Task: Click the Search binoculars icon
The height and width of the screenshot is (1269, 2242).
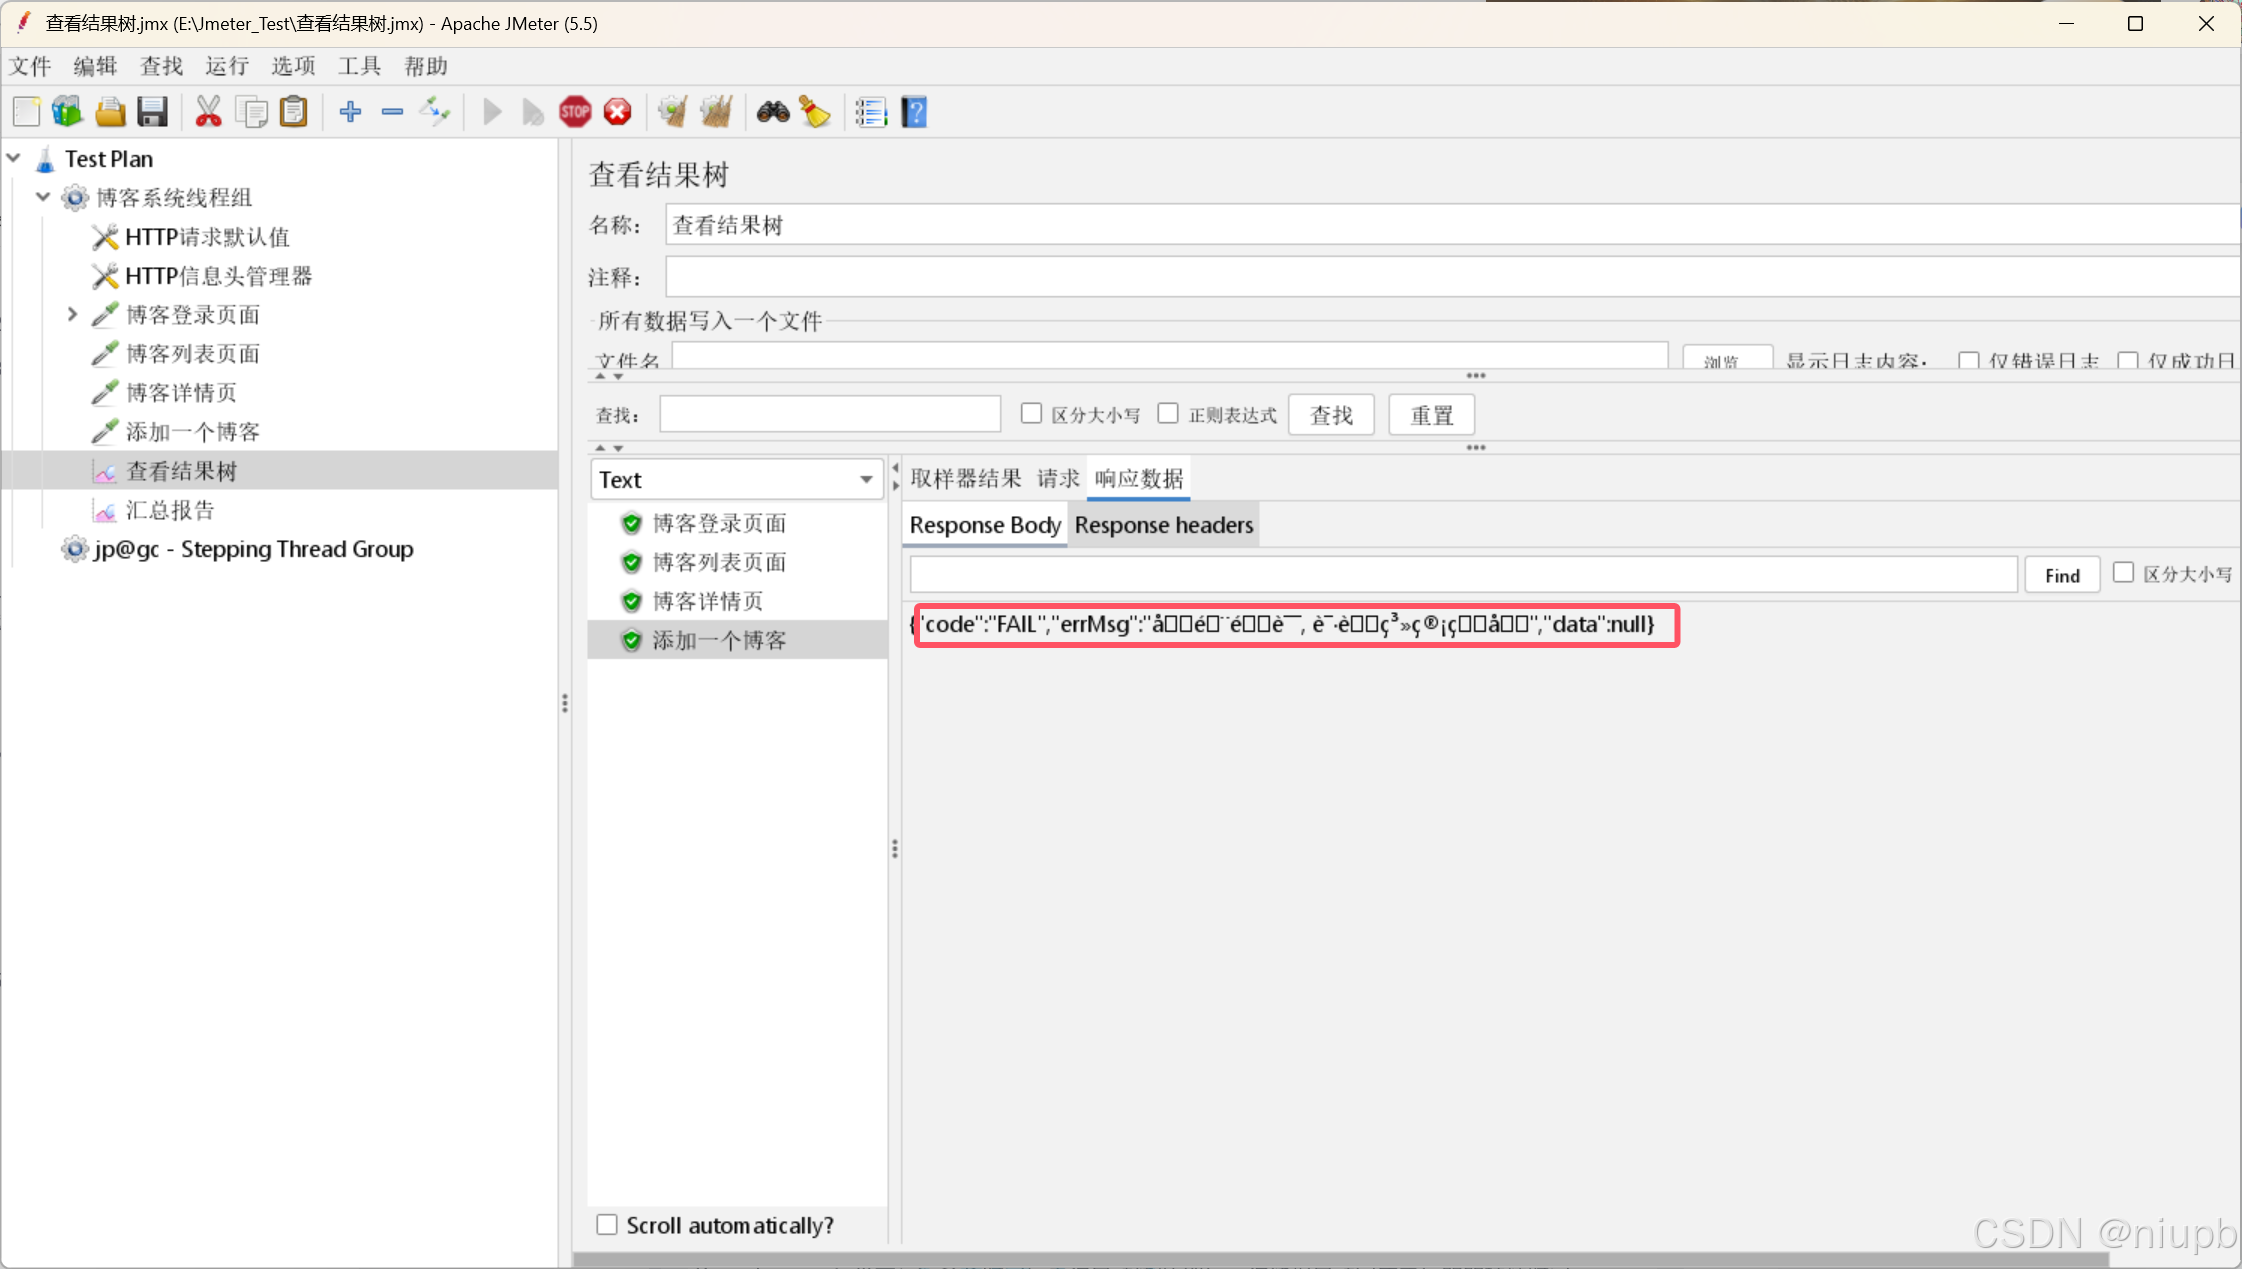Action: (x=772, y=112)
